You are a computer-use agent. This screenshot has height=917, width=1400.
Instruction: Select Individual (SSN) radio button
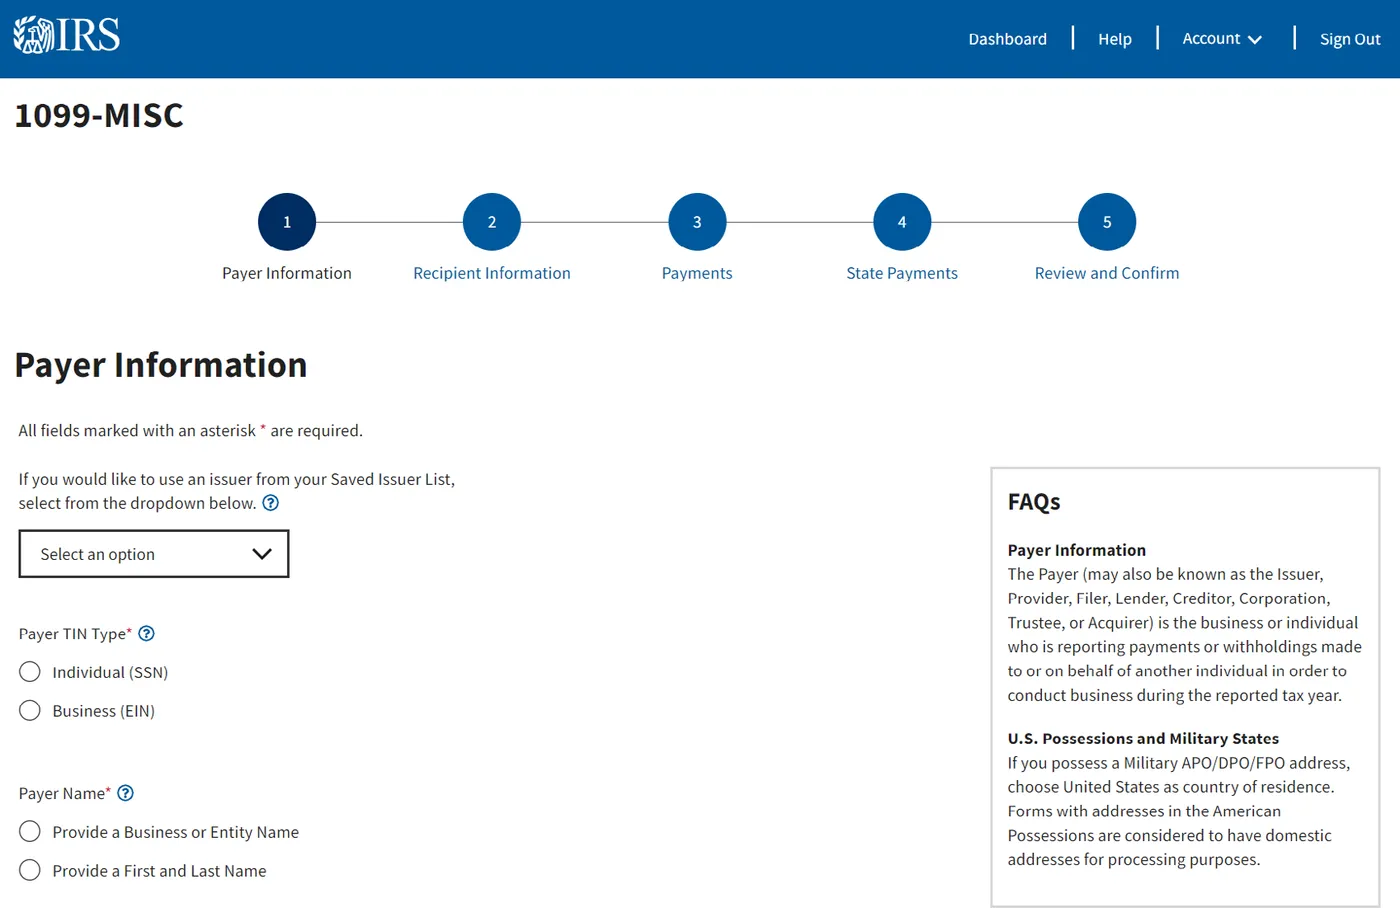(30, 672)
